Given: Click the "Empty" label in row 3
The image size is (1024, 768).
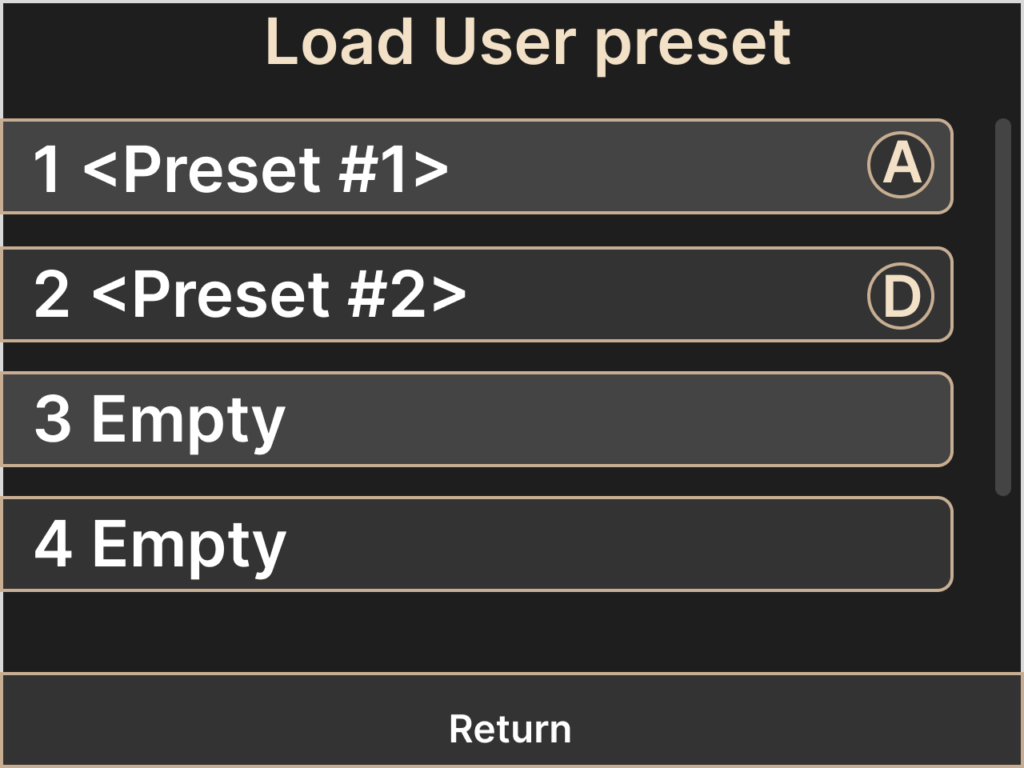Looking at the screenshot, I should [188, 421].
